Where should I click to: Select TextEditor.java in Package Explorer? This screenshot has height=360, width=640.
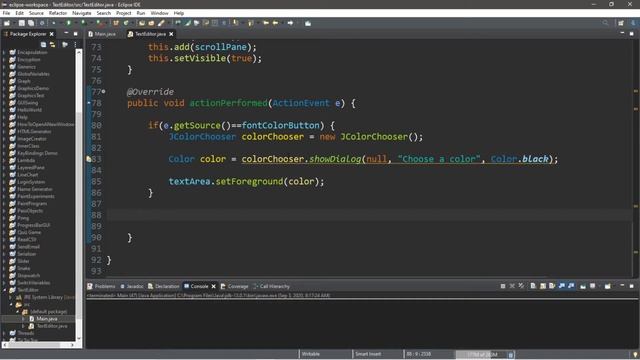52,326
